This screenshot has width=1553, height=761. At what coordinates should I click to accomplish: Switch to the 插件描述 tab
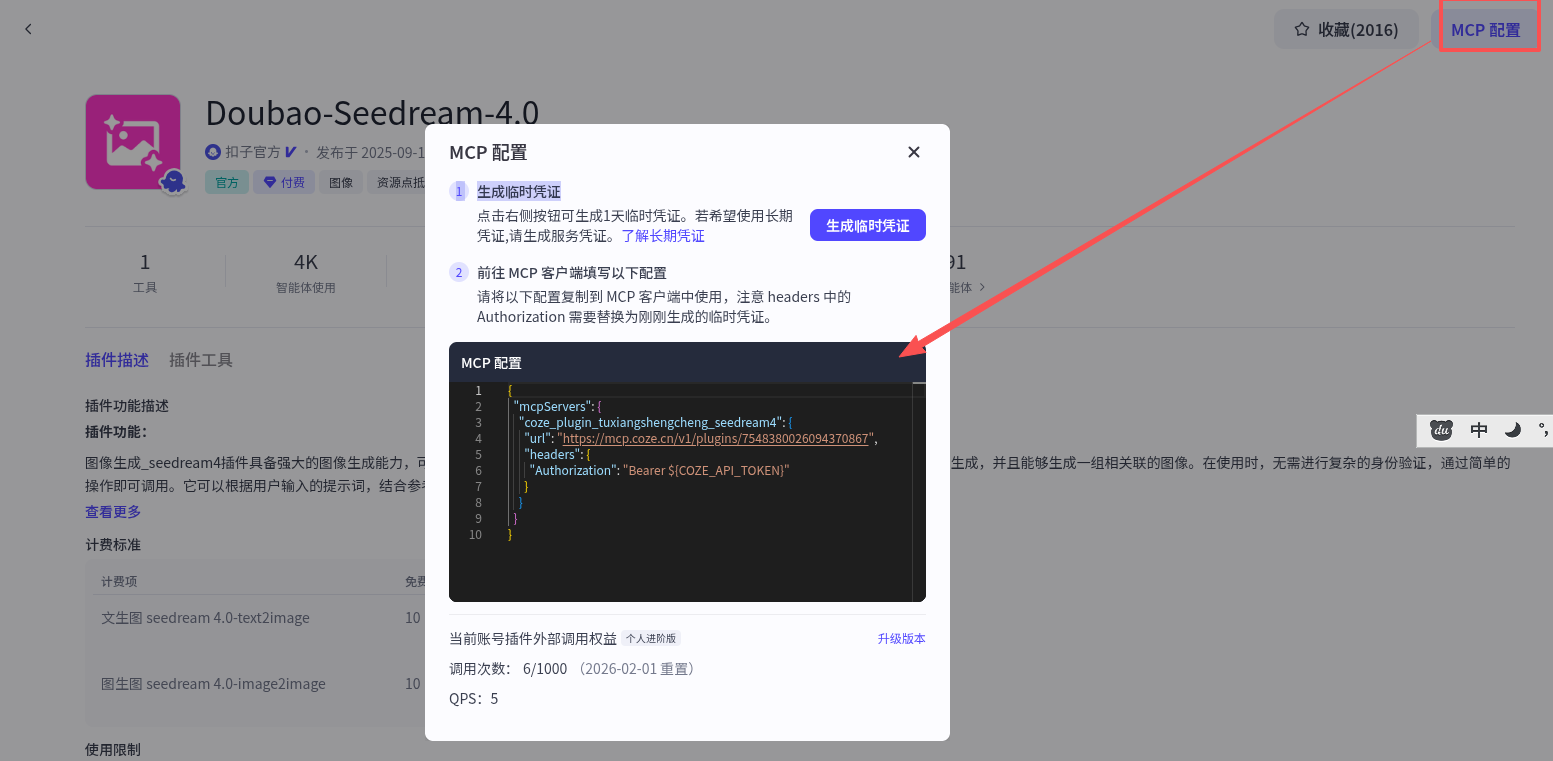coord(117,360)
